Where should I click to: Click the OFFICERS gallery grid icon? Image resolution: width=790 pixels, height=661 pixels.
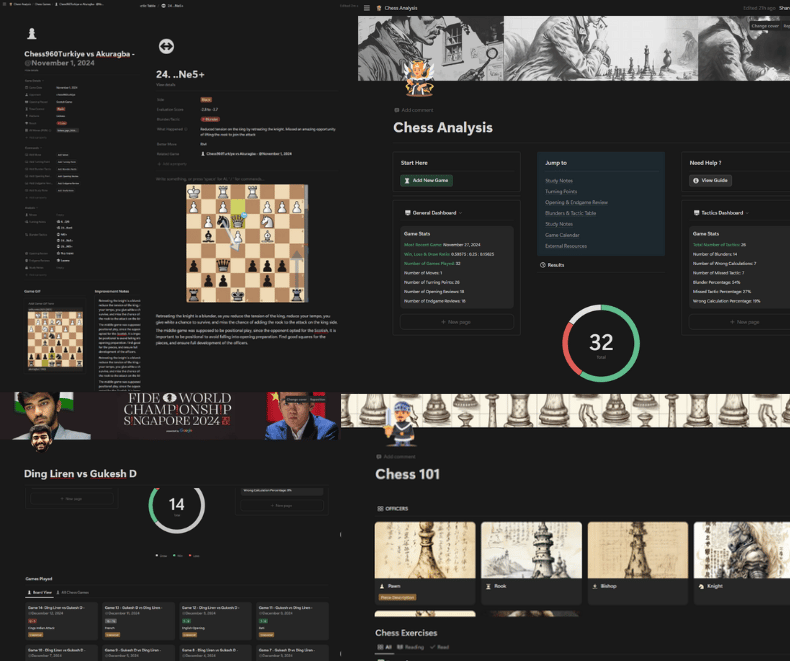380,509
